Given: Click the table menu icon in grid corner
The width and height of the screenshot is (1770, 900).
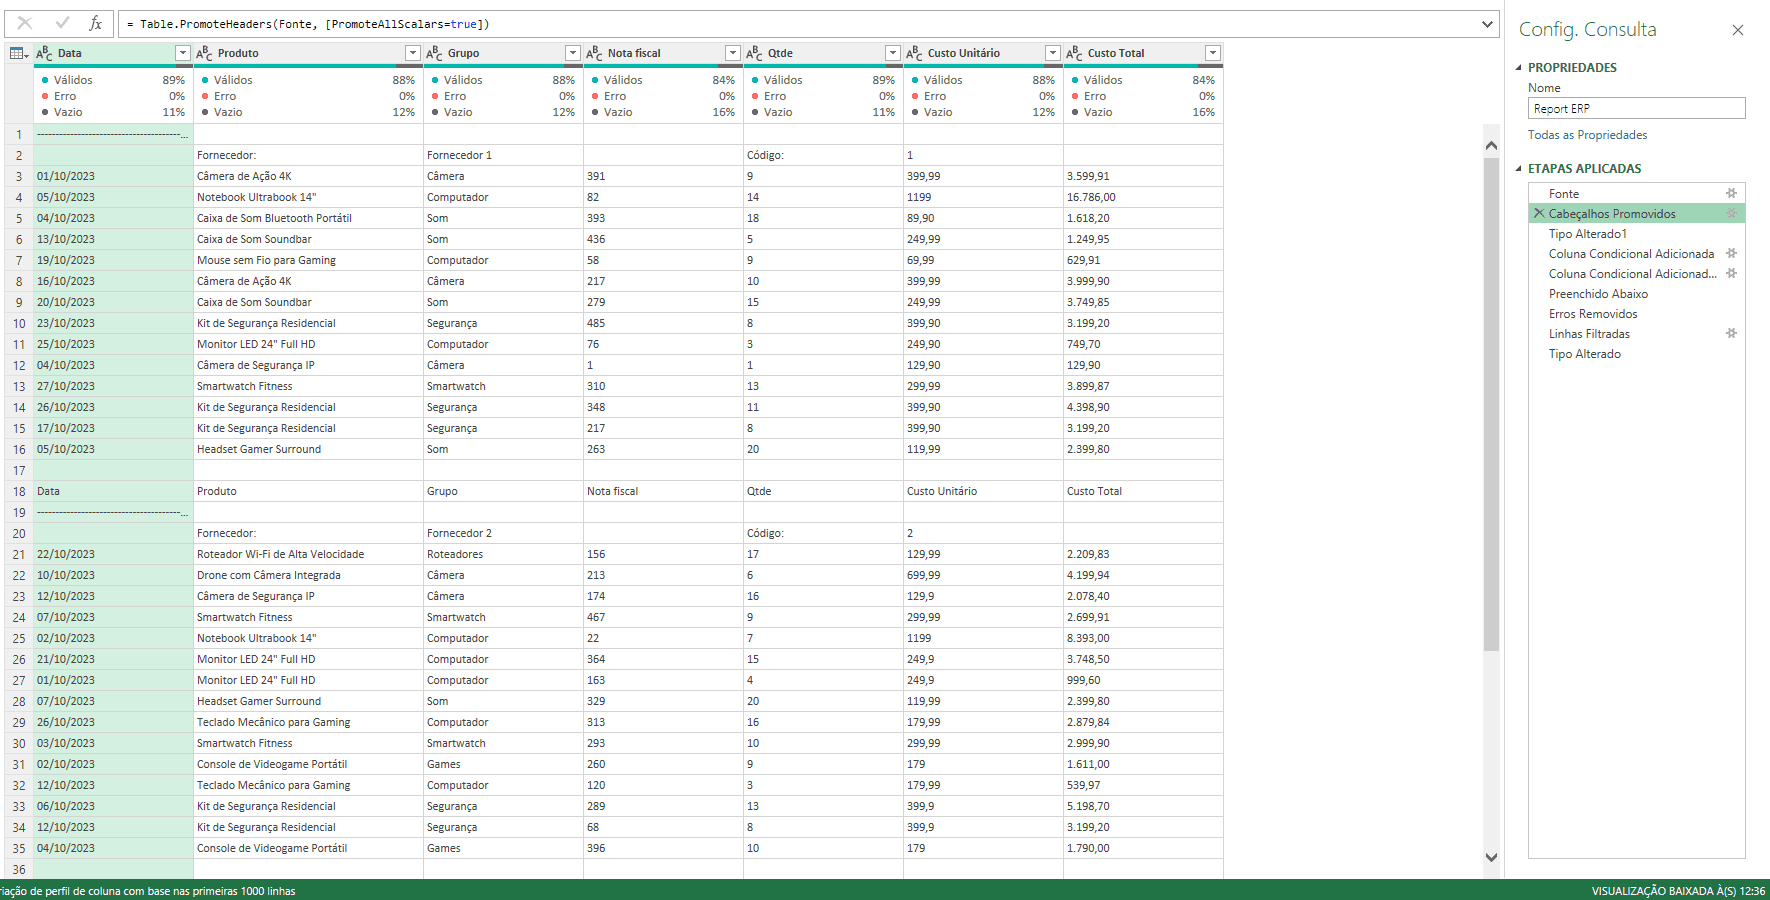Looking at the screenshot, I should [x=16, y=52].
